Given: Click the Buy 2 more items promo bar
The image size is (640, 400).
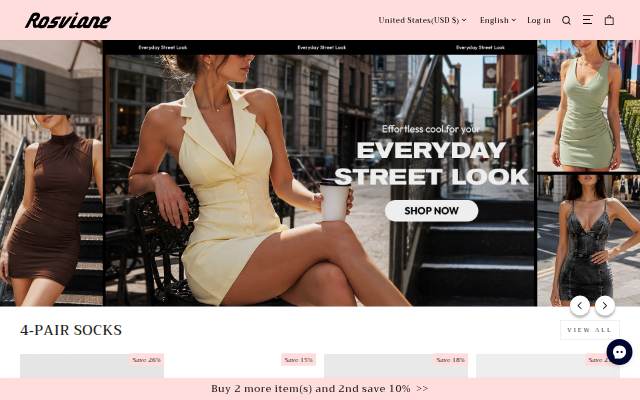Looking at the screenshot, I should 320,389.
